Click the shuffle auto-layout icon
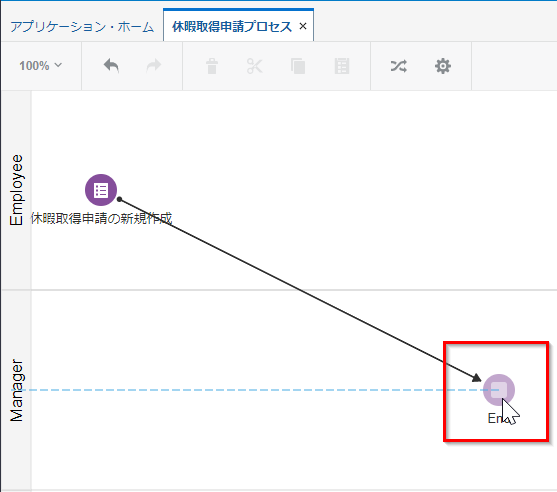Screen dimensions: 557x492 [x=399, y=66]
